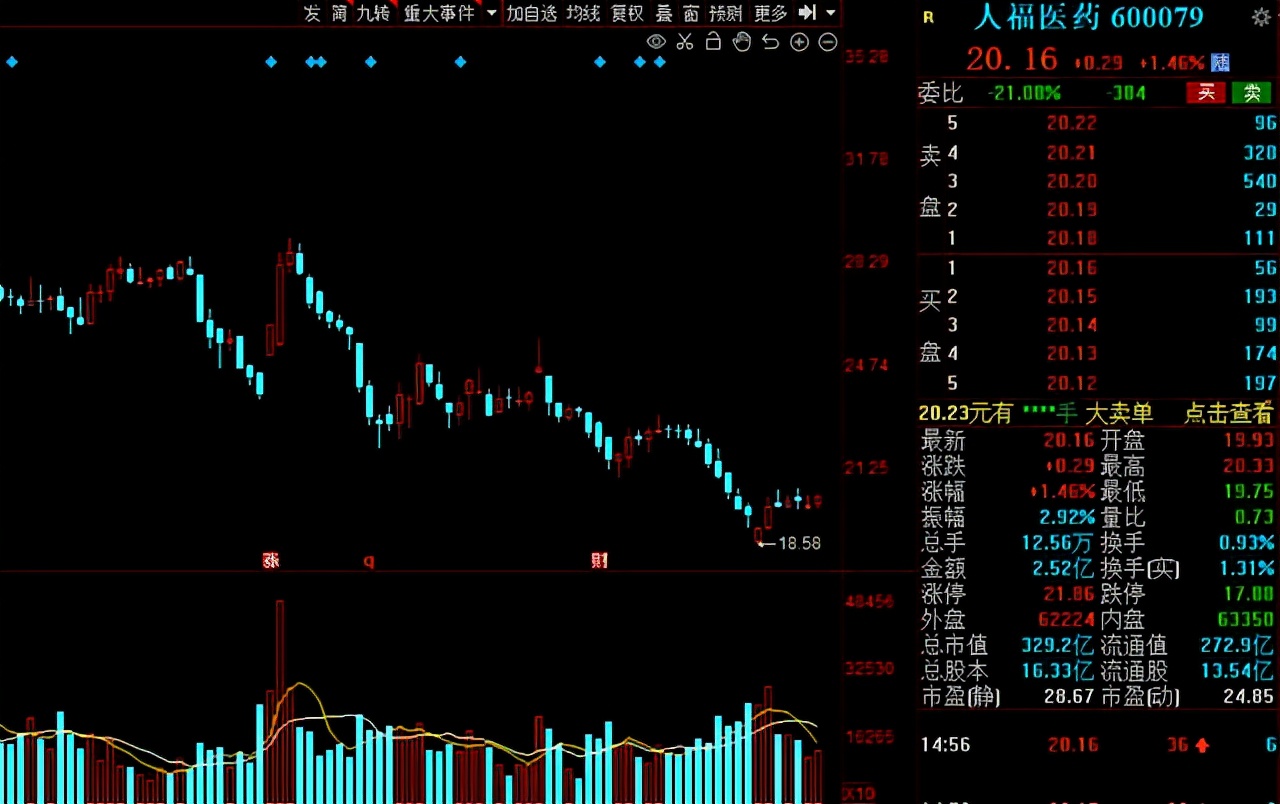Zoom out with the minus icon
The height and width of the screenshot is (804, 1280).
(x=828, y=41)
